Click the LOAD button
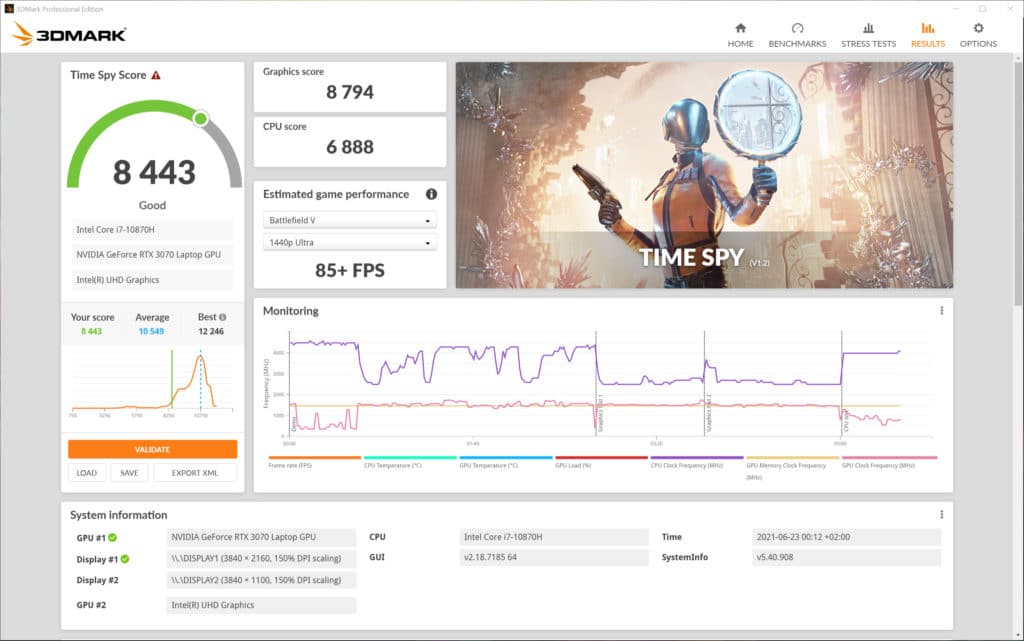Viewport: 1024px width, 641px height. (x=86, y=473)
